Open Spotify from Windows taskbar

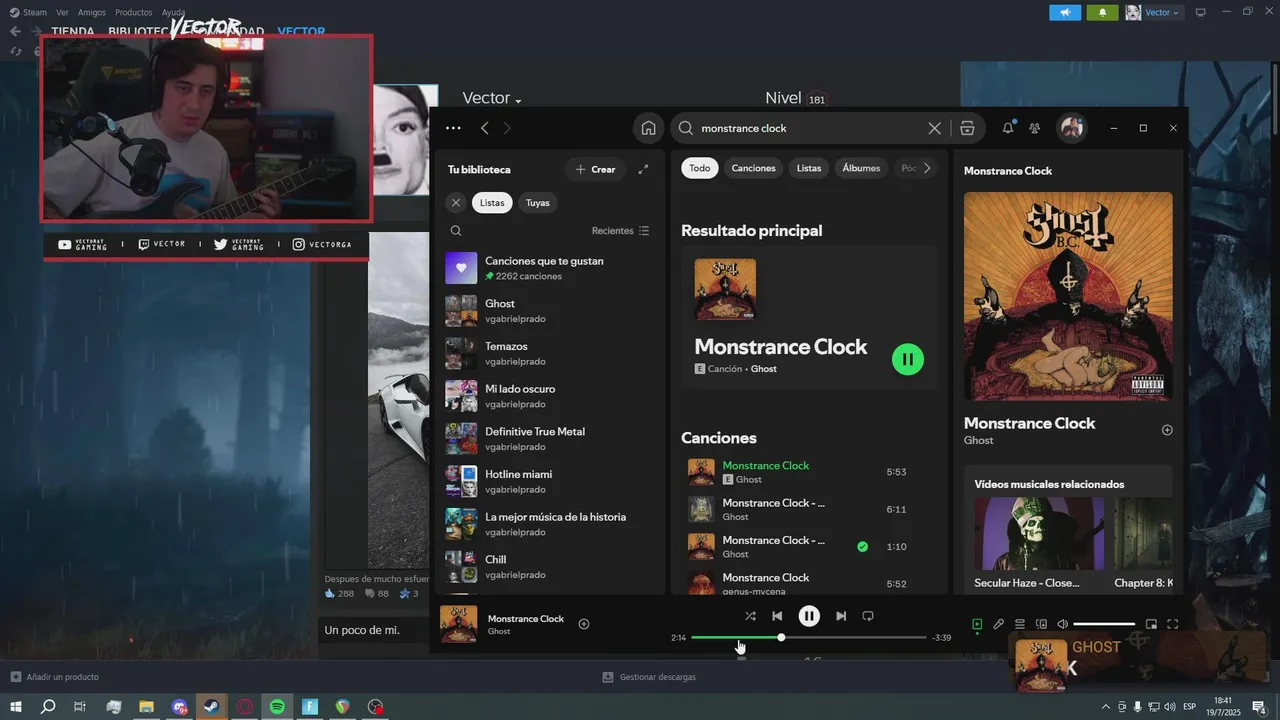[x=277, y=706]
